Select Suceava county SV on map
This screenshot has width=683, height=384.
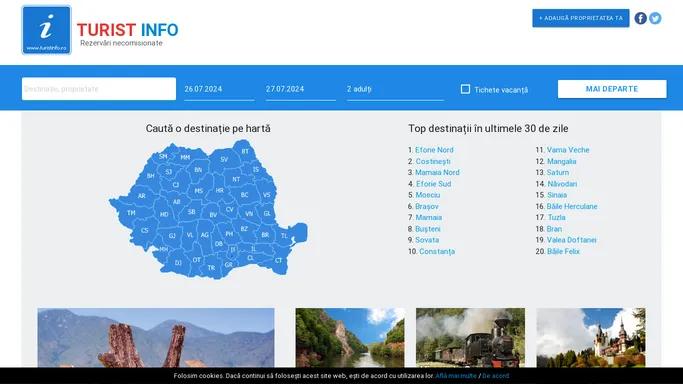click(x=224, y=159)
